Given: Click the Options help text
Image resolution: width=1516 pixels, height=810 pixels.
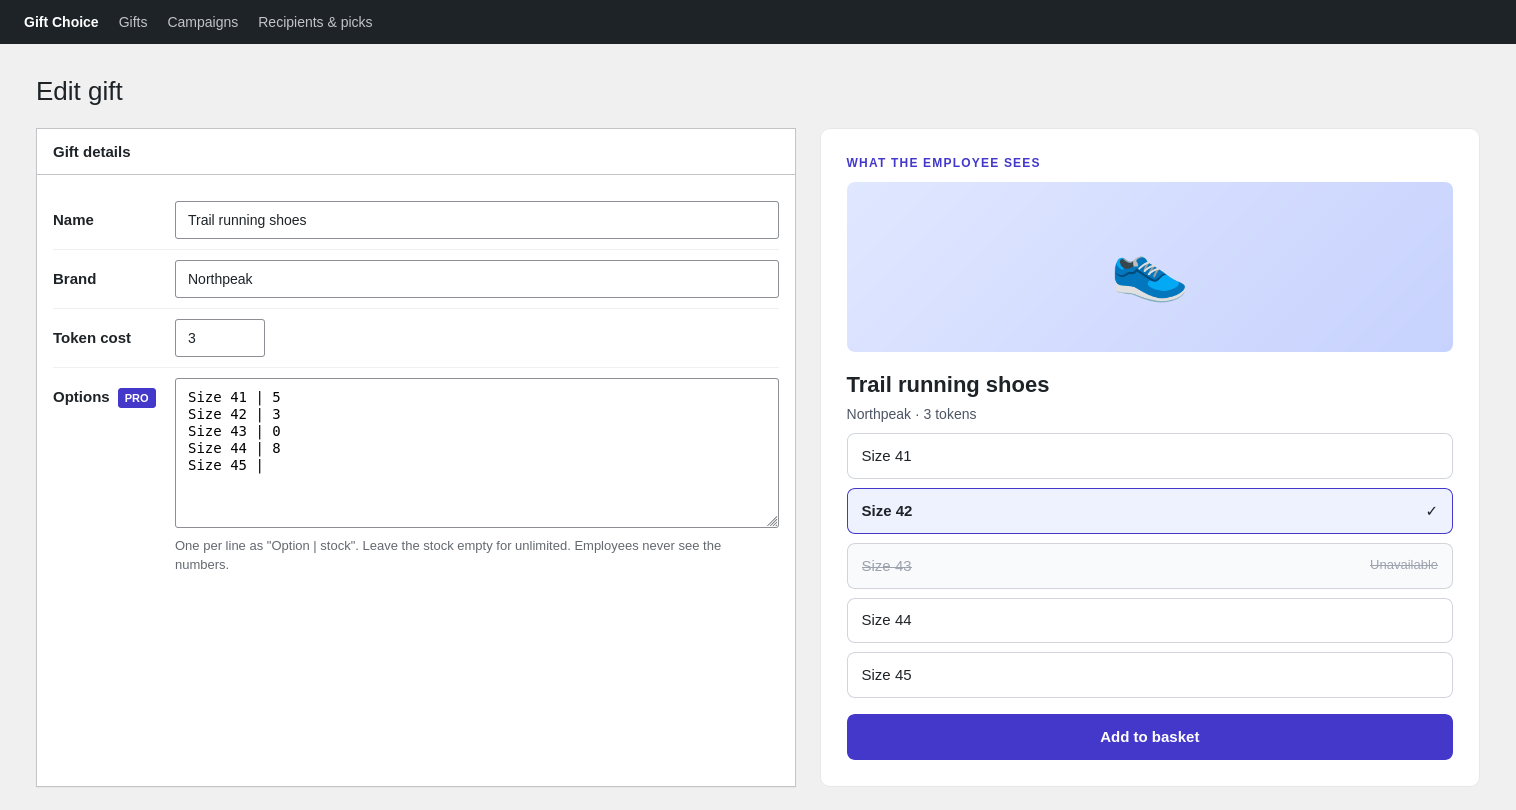Looking at the screenshot, I should (x=448, y=555).
